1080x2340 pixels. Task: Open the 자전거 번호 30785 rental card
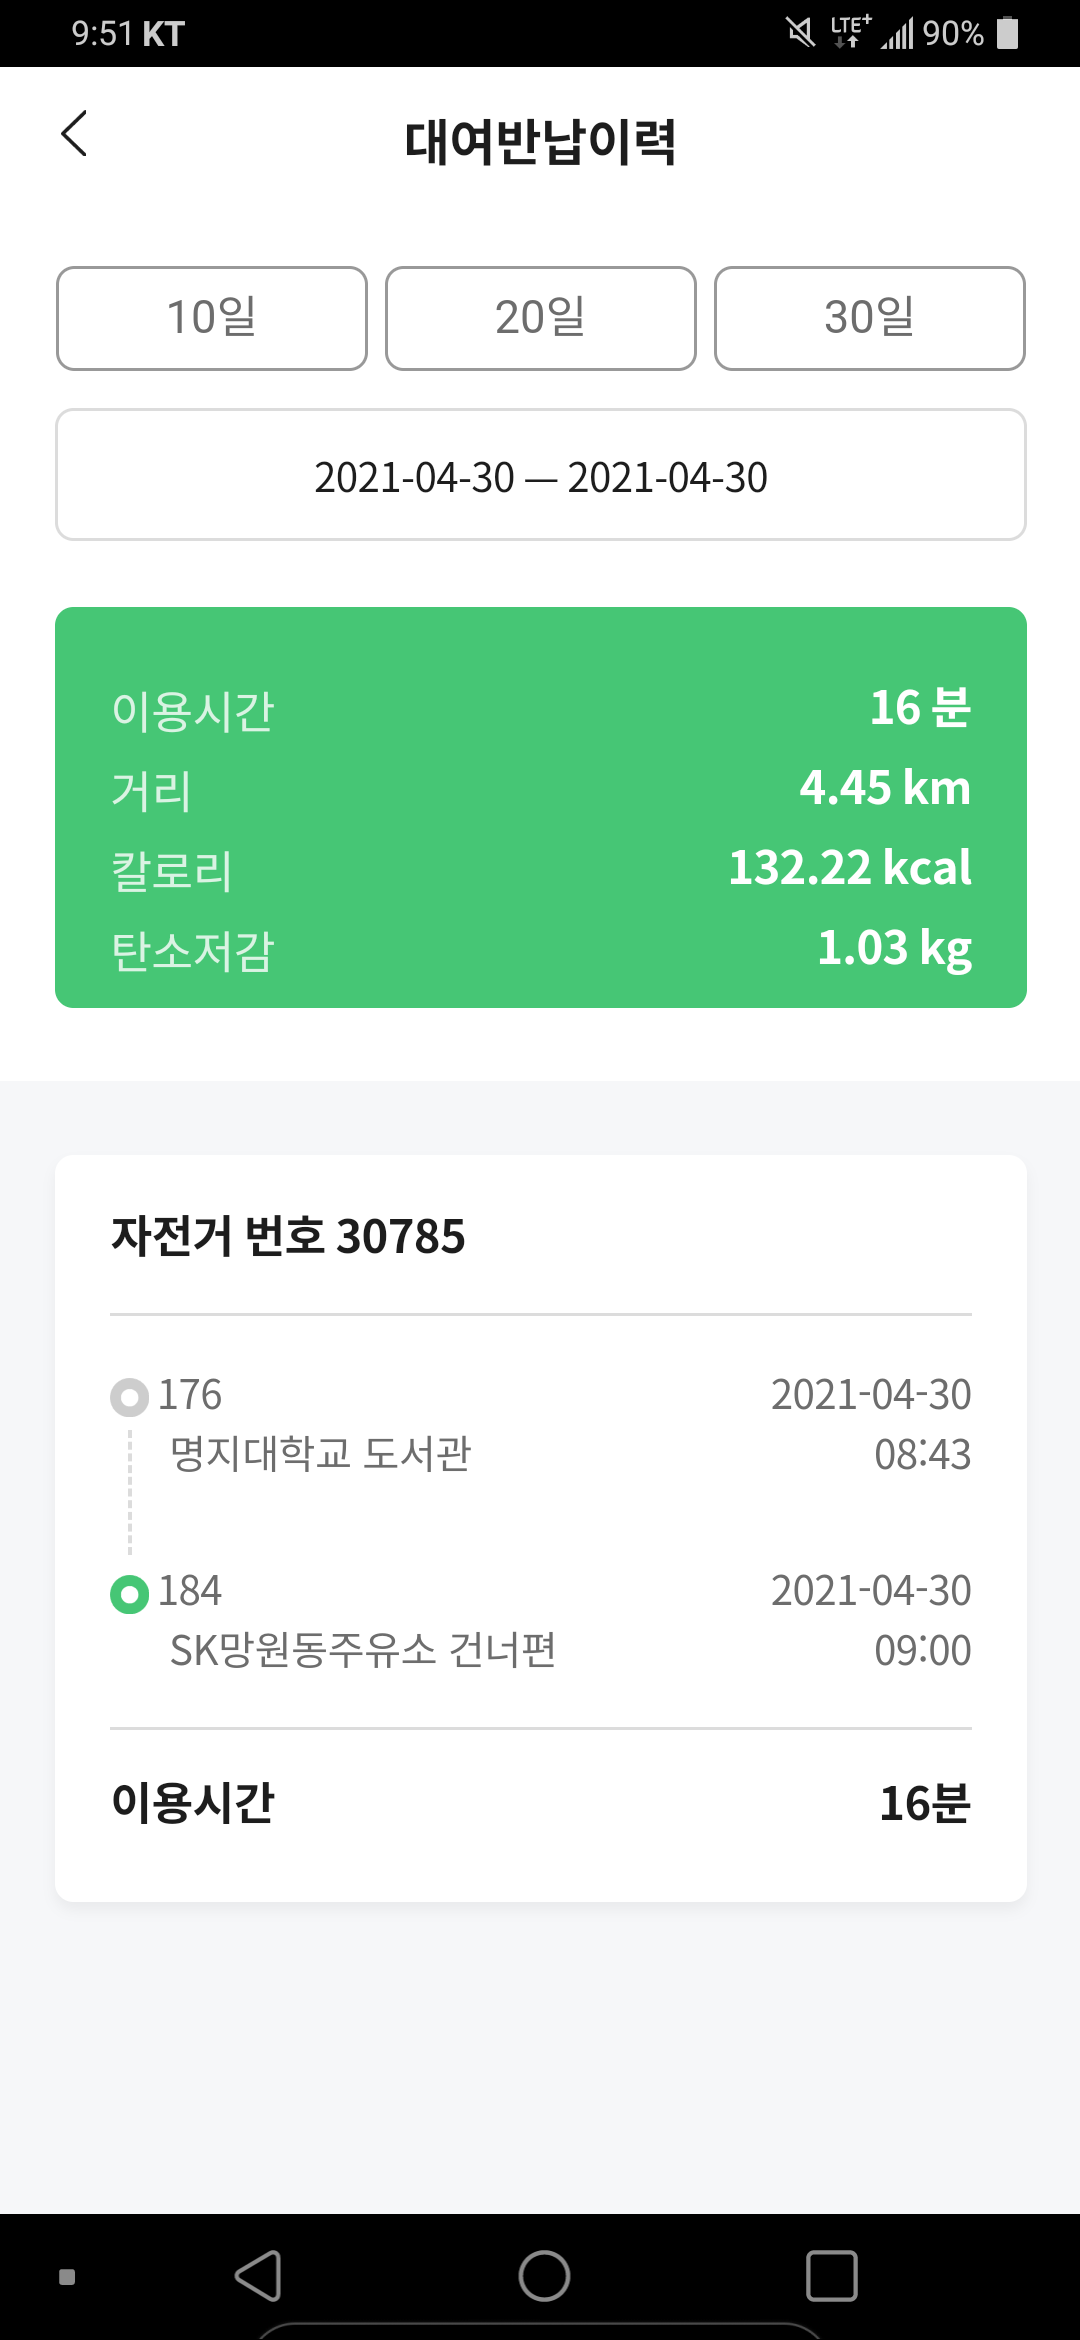click(541, 1528)
